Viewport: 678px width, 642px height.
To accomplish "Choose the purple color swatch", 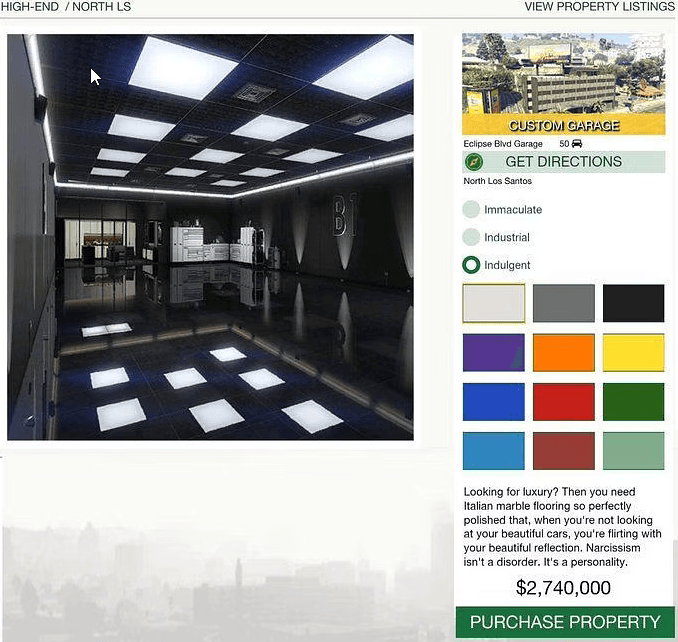I will 493,352.
